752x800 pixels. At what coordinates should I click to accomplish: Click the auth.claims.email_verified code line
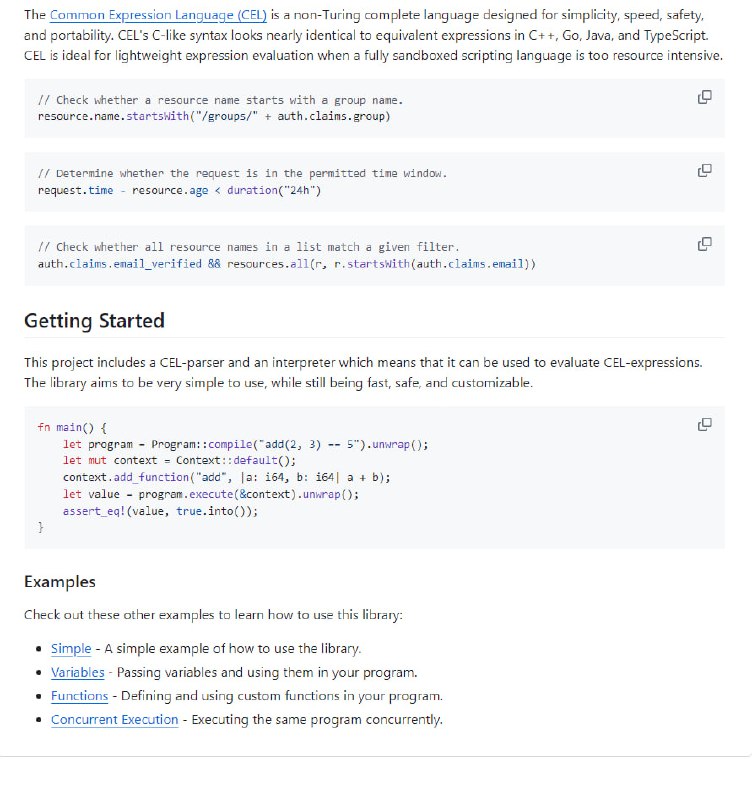click(x=286, y=264)
